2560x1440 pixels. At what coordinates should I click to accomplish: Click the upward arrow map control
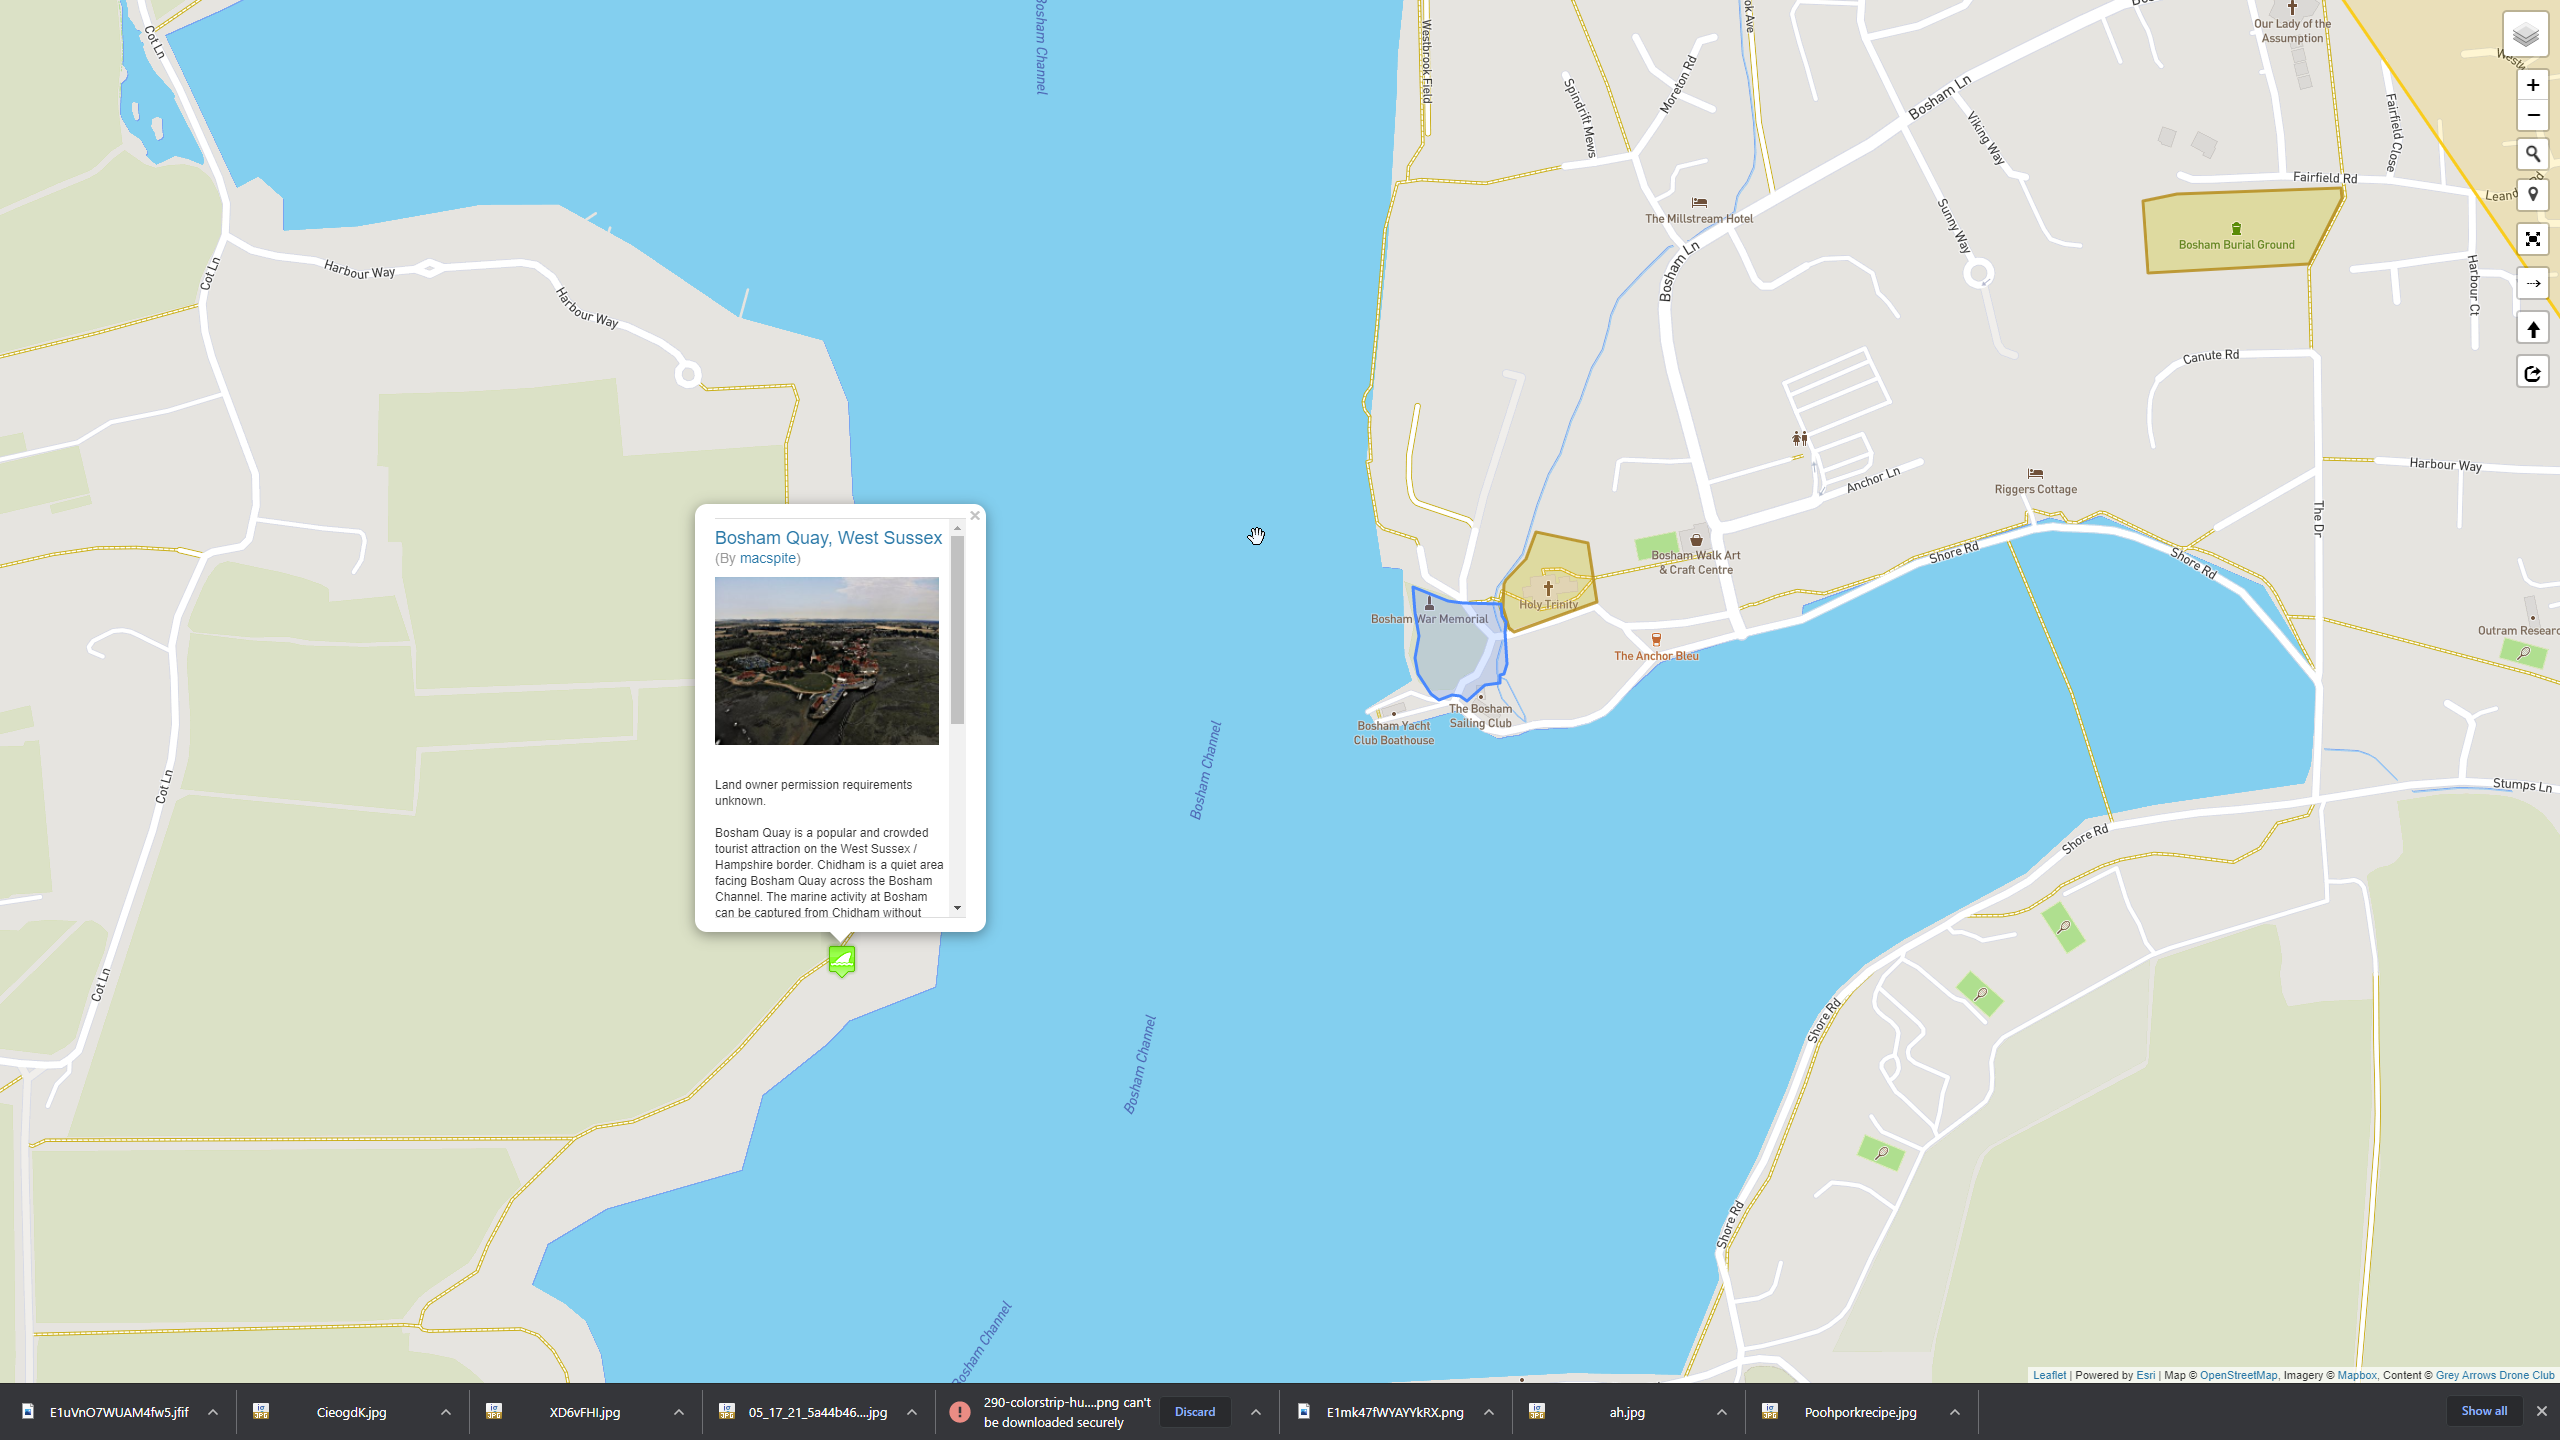[2532, 329]
